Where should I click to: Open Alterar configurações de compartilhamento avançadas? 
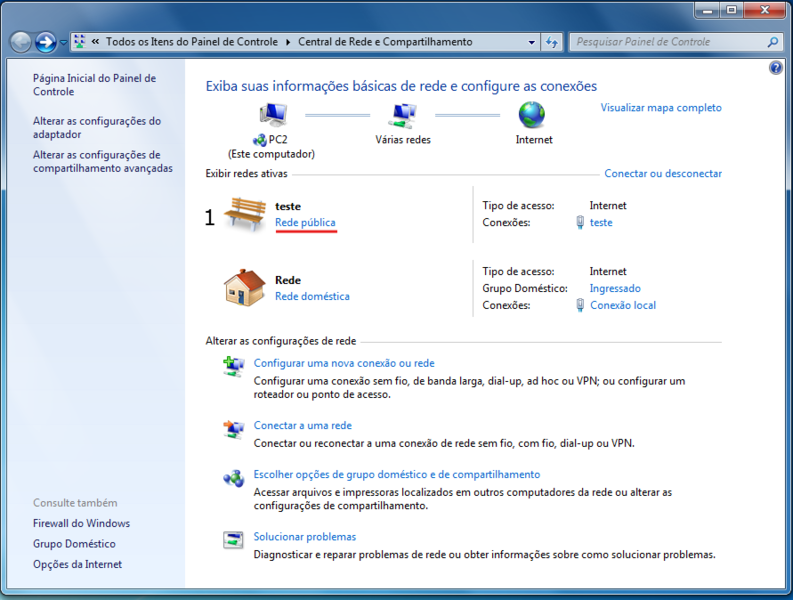103,161
